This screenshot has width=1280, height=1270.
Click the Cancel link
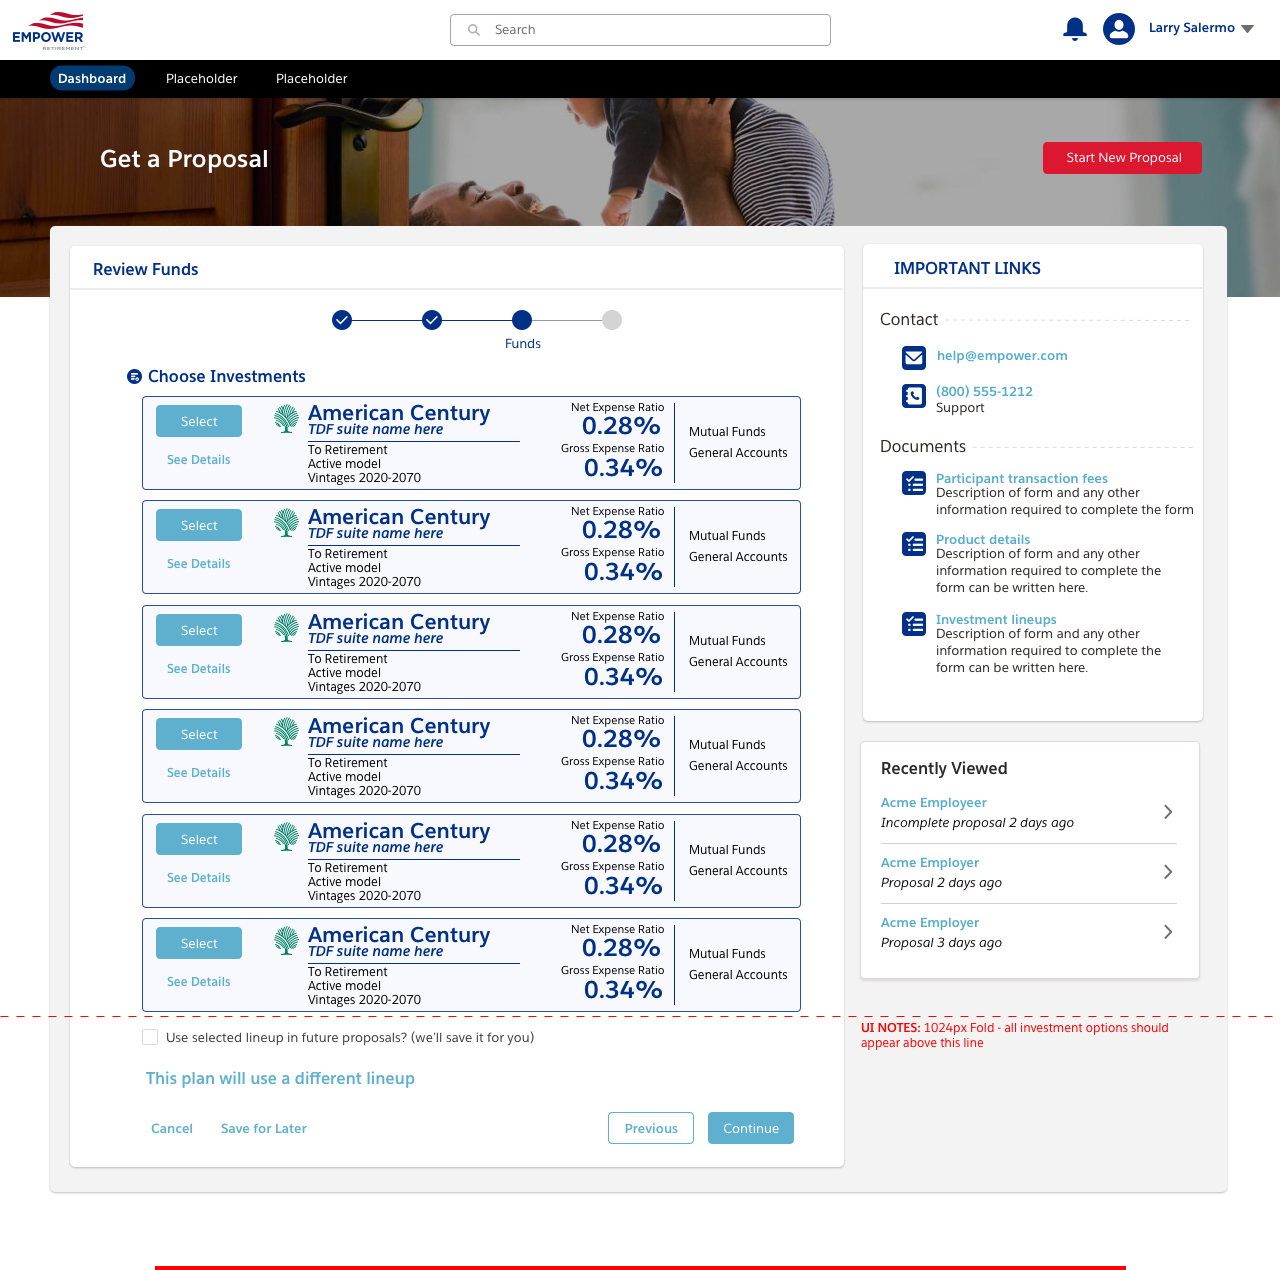(x=172, y=1129)
